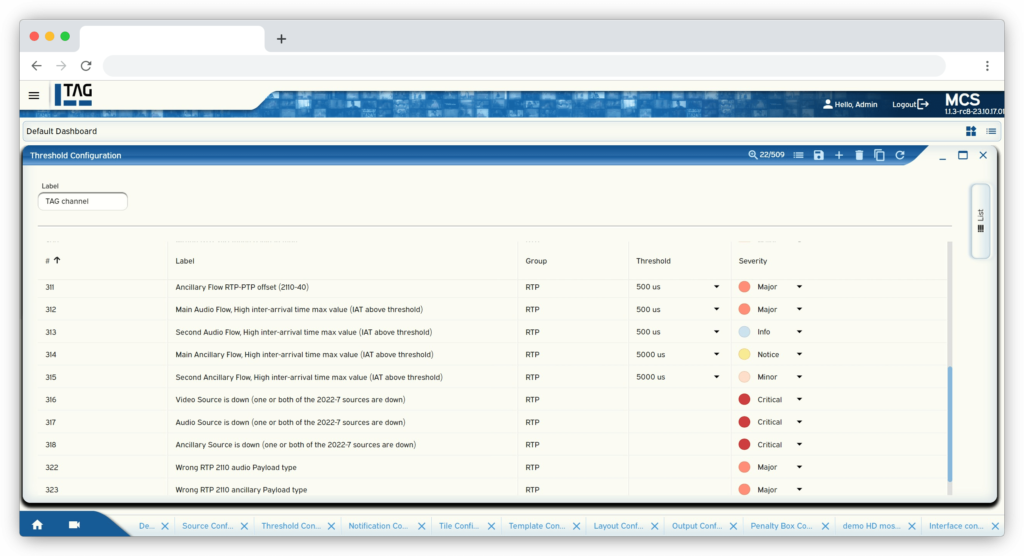
Task: Click Notice severity color dot, row 314
Action: coord(744,354)
